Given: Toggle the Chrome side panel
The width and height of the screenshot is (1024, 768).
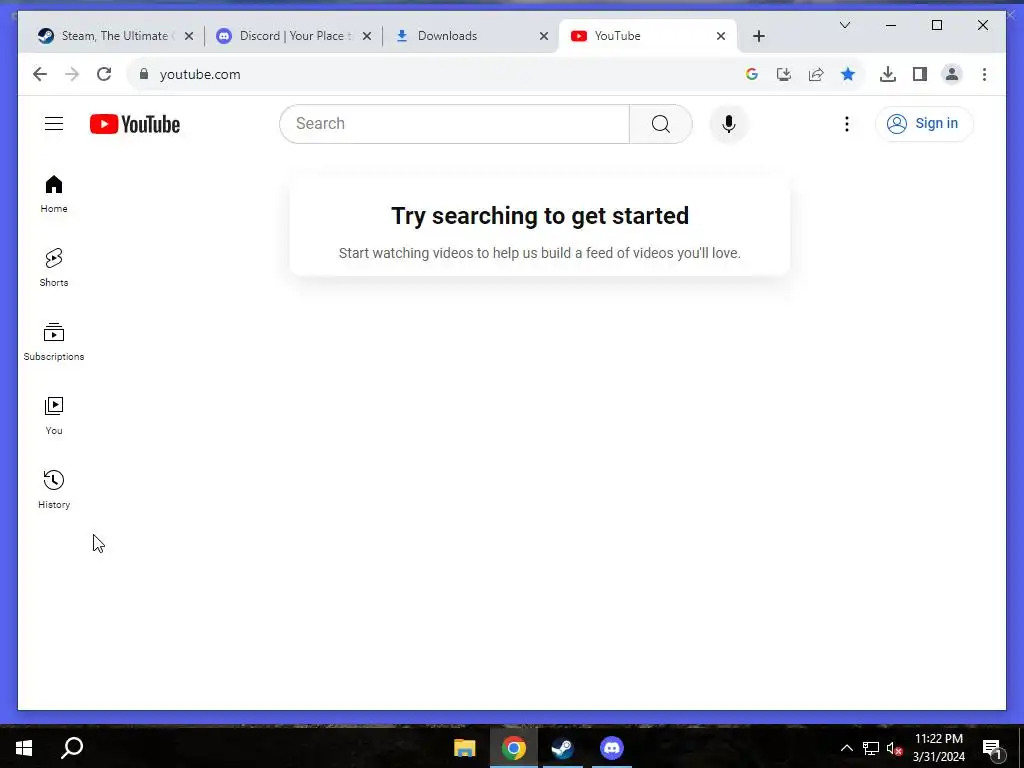Looking at the screenshot, I should tap(920, 74).
